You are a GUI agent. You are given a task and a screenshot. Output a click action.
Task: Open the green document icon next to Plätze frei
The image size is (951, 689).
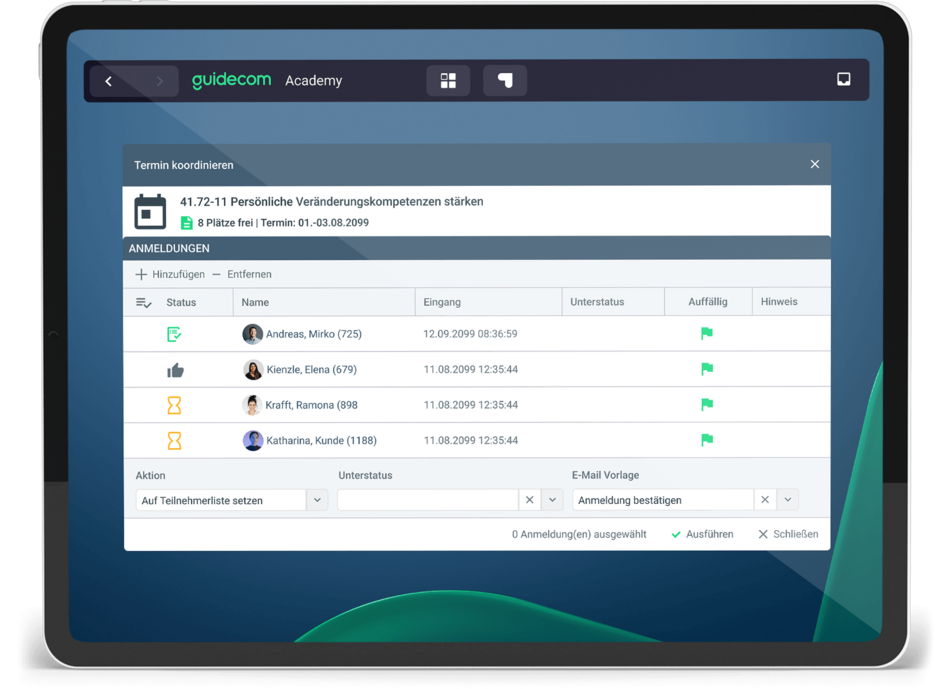click(x=187, y=223)
